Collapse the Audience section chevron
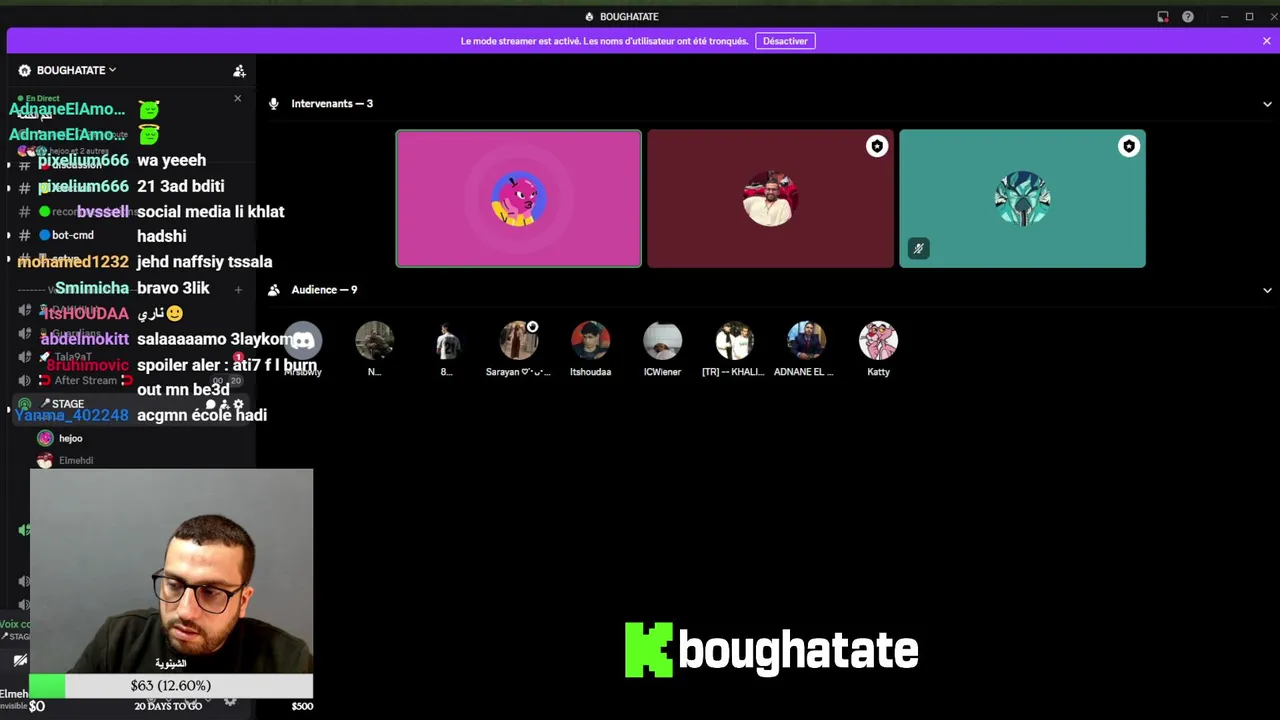The image size is (1280, 720). (1267, 290)
